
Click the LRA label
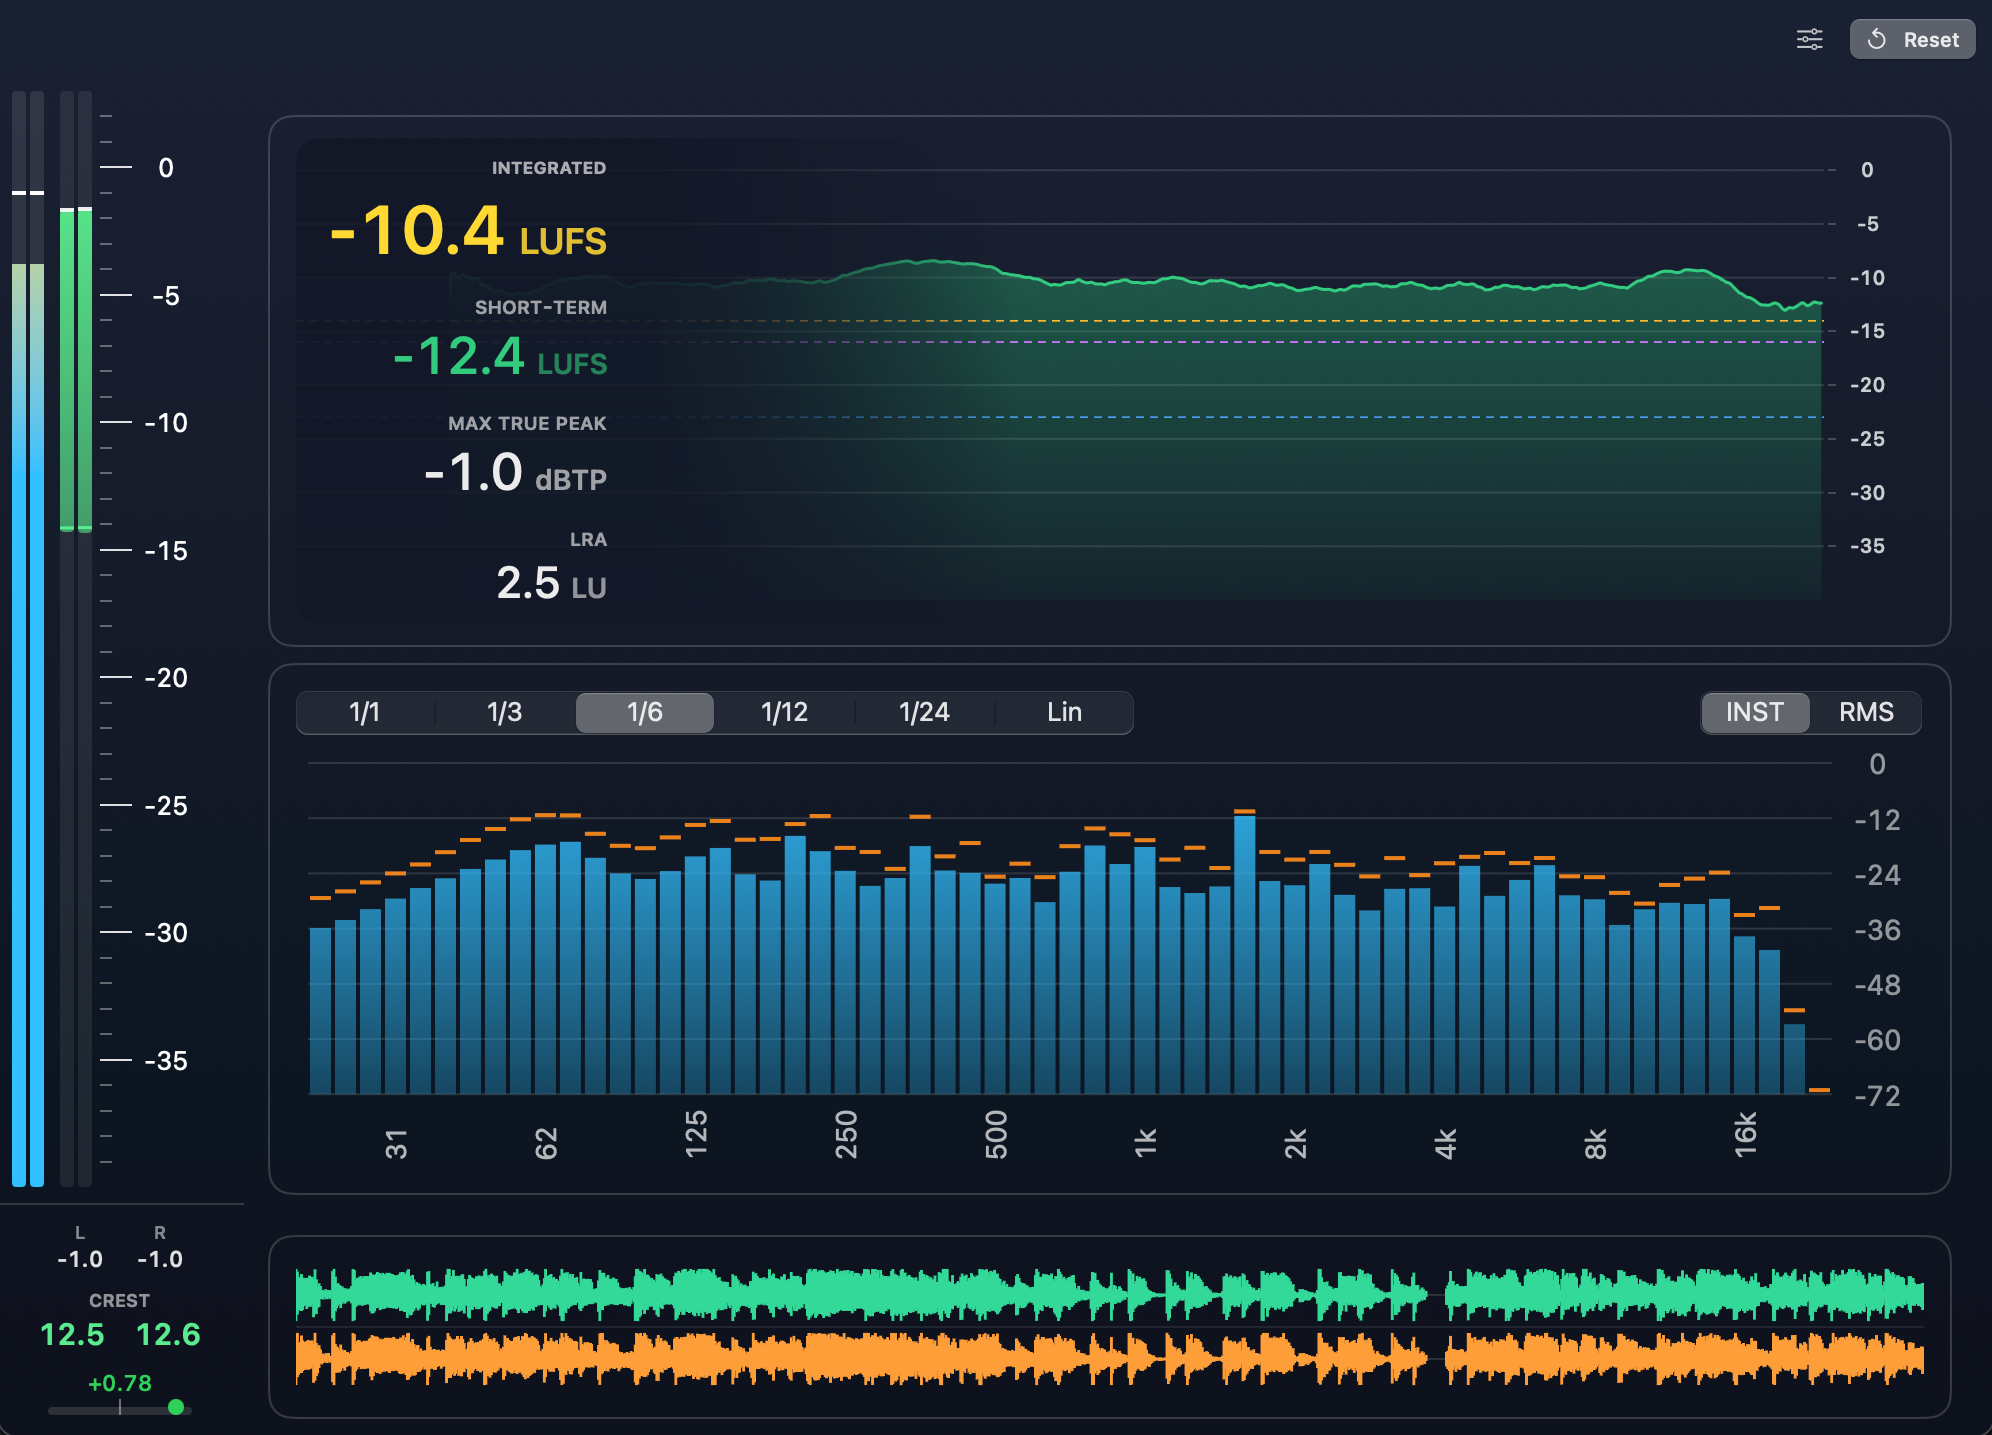point(588,540)
